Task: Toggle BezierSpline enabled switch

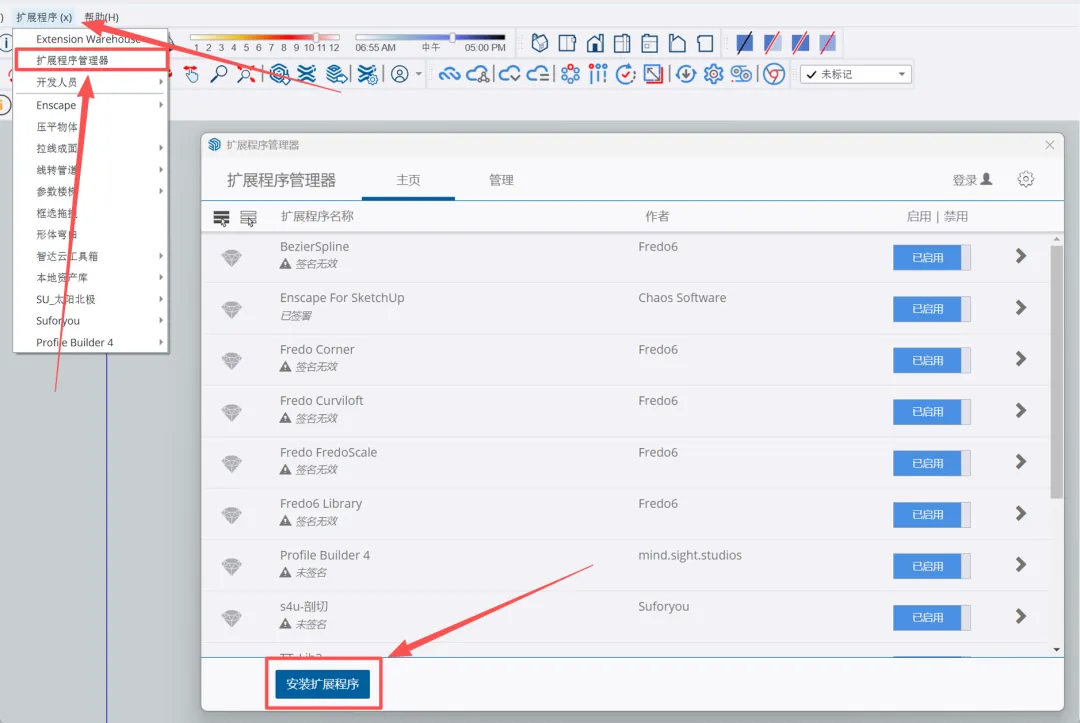Action: pos(931,258)
